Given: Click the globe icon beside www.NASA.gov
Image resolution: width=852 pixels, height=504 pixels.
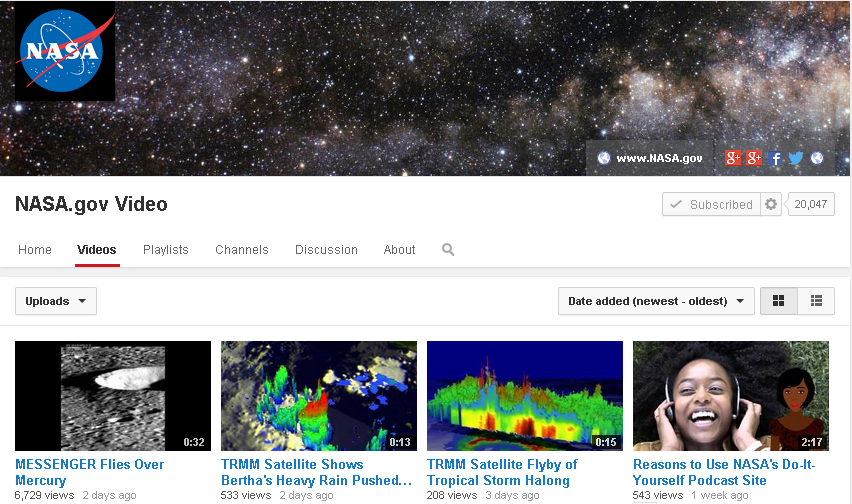Looking at the screenshot, I should (604, 158).
